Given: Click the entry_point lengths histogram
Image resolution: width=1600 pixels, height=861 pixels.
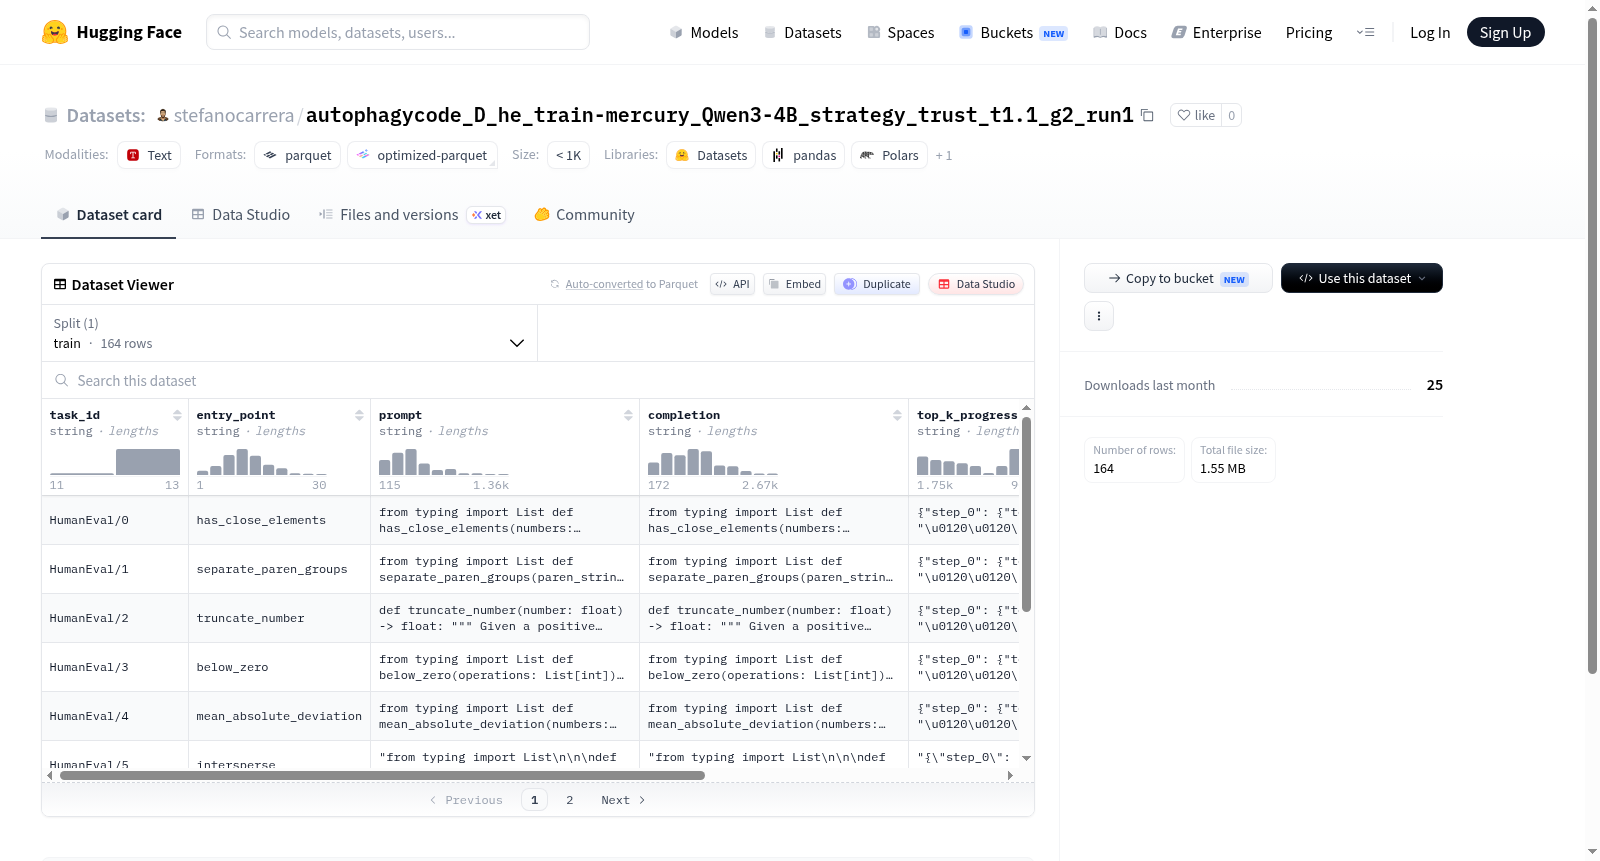Looking at the screenshot, I should tap(262, 461).
